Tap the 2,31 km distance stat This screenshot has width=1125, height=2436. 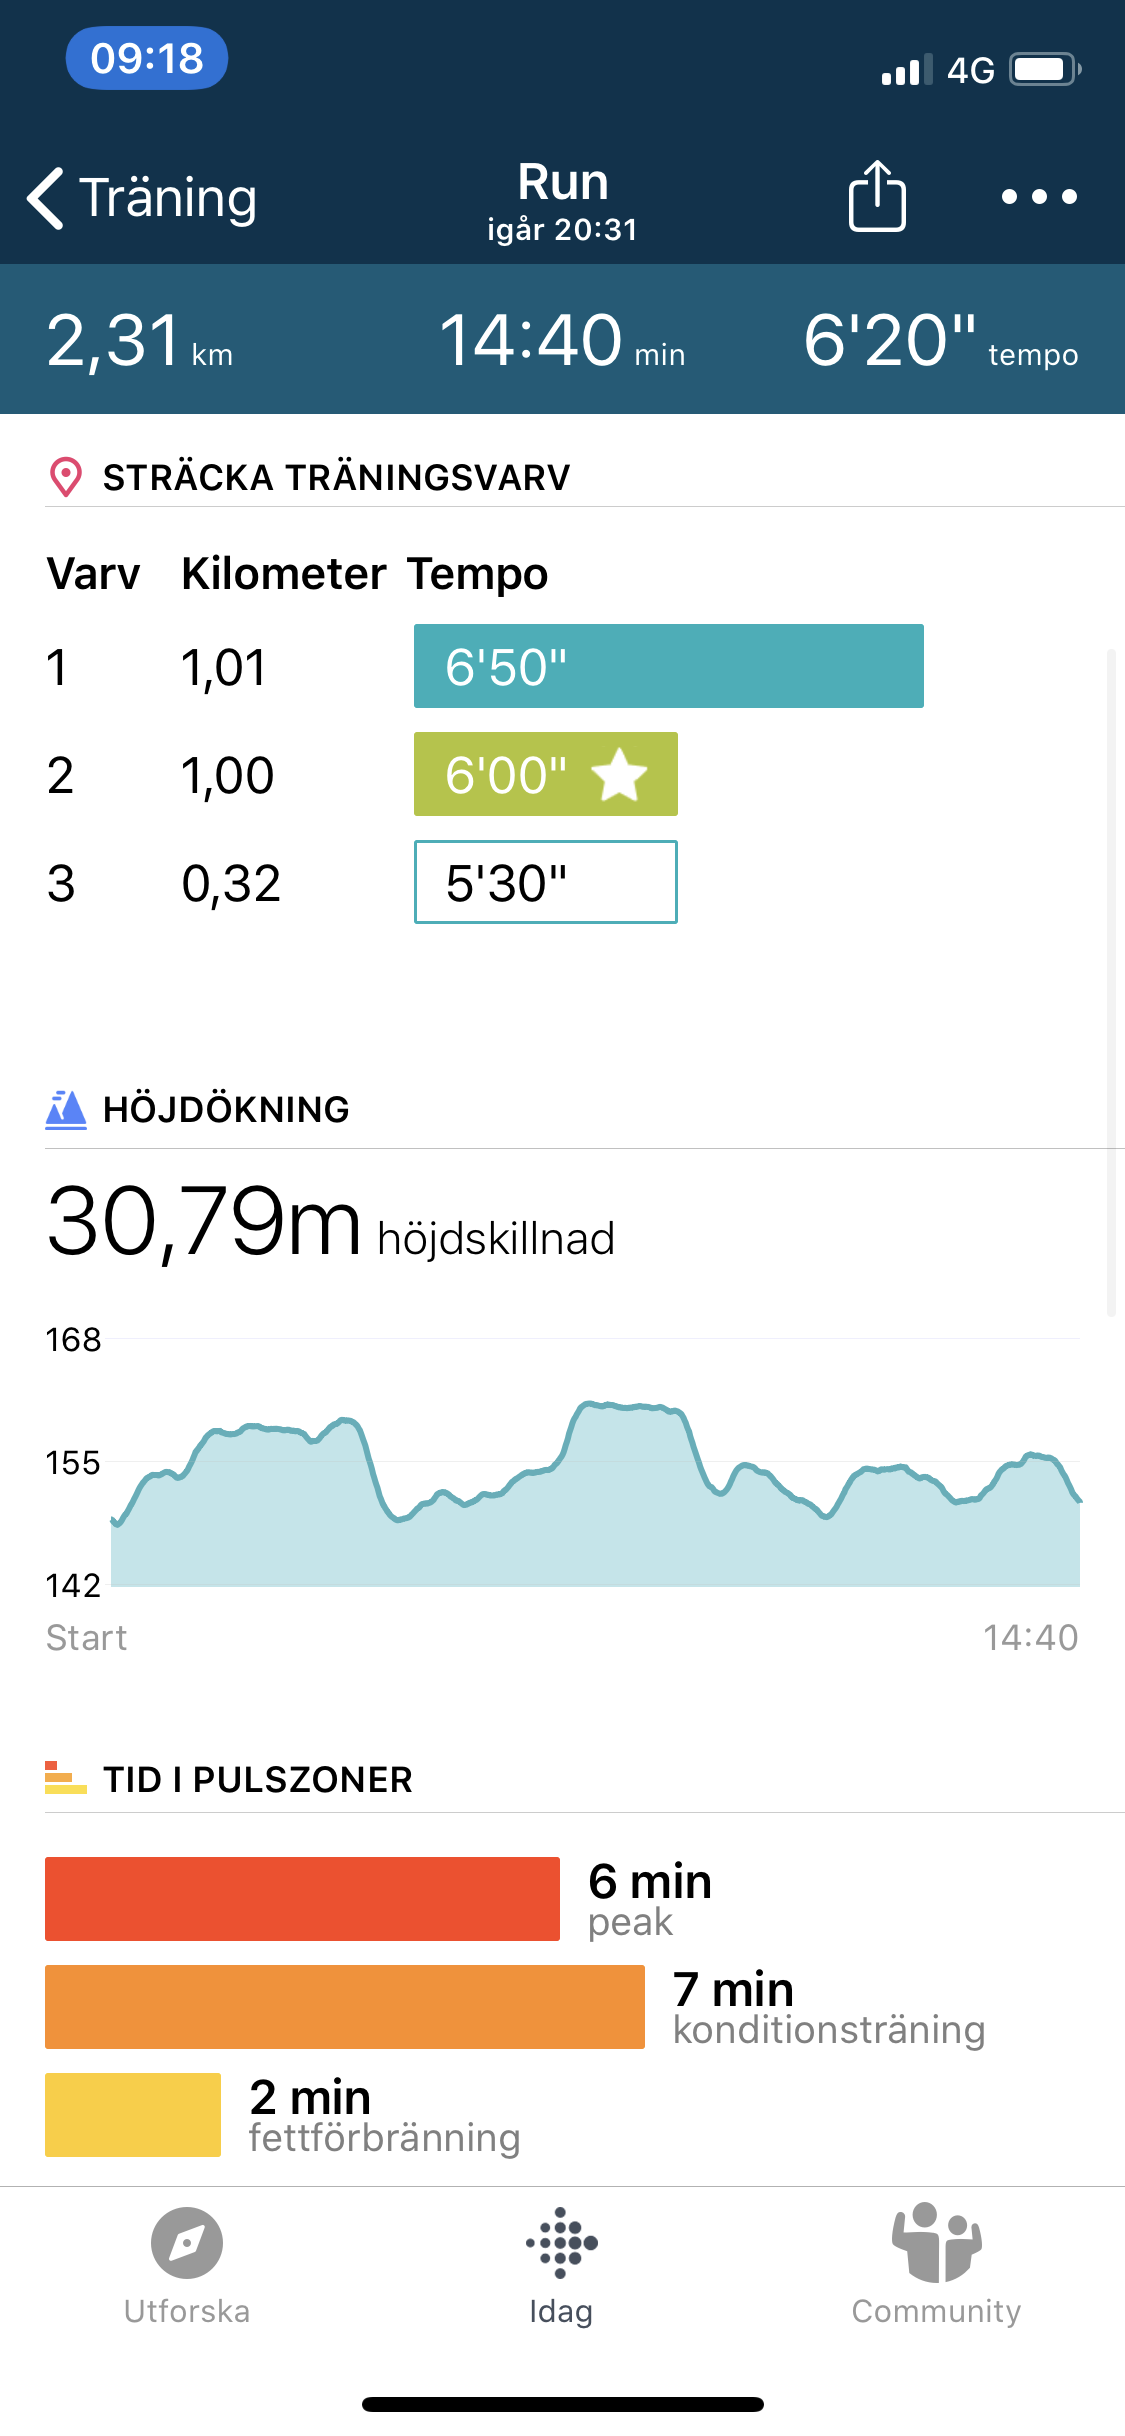coord(140,341)
